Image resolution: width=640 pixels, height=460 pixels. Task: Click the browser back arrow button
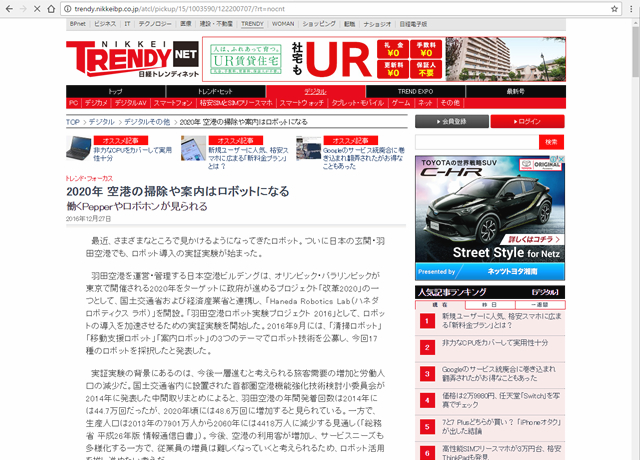(10, 7)
